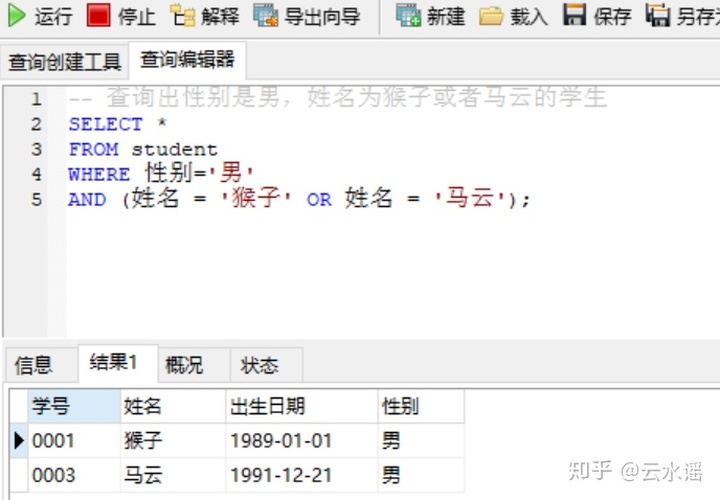Click the 运行 label button

[x=54, y=17]
